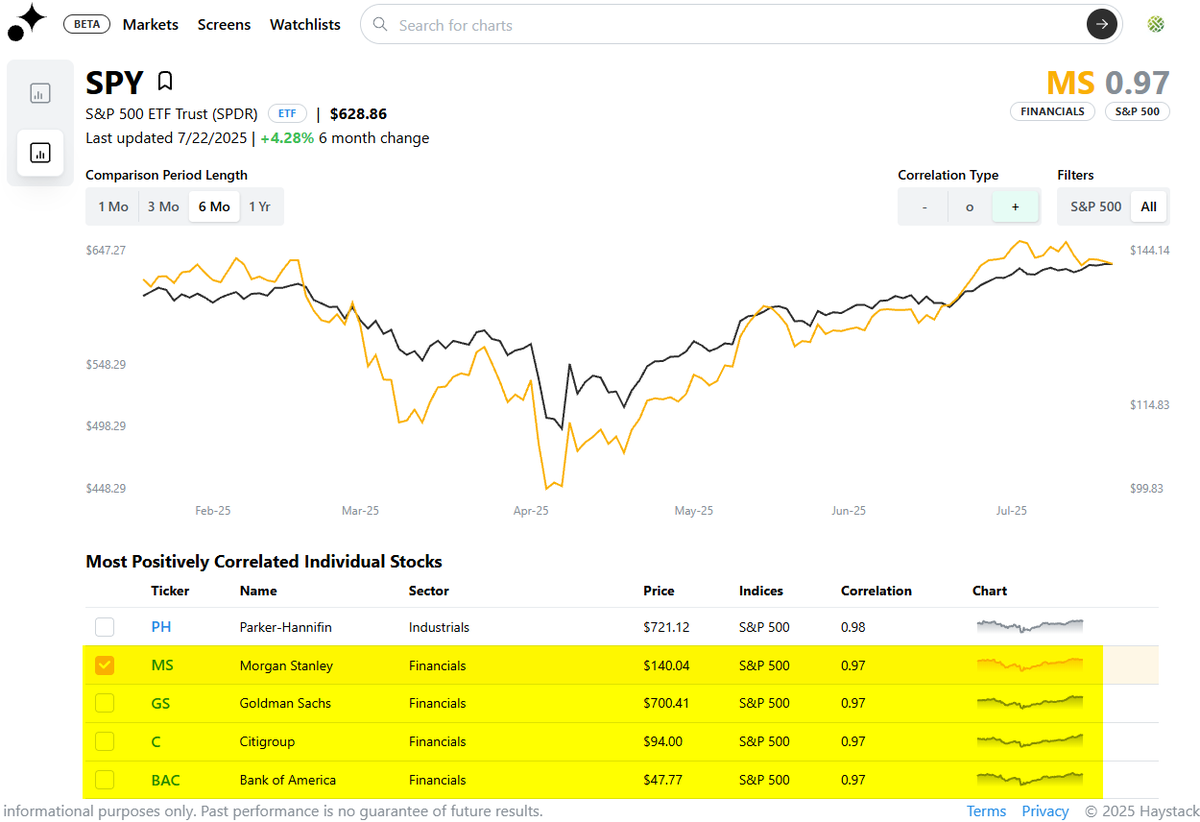The width and height of the screenshot is (1200, 822).
Task: Click the Indices column header
Action: tap(761, 591)
